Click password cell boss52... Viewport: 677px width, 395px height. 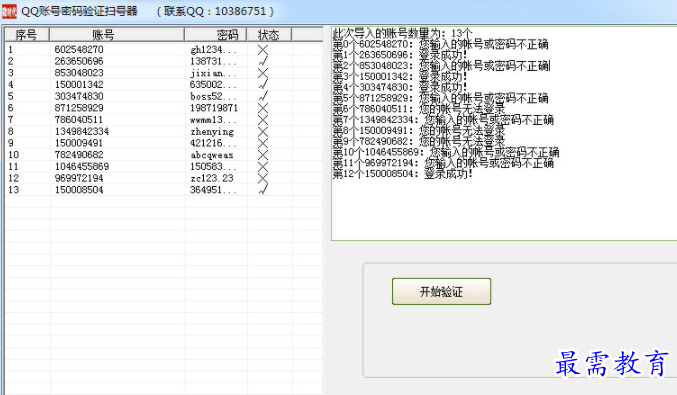213,96
